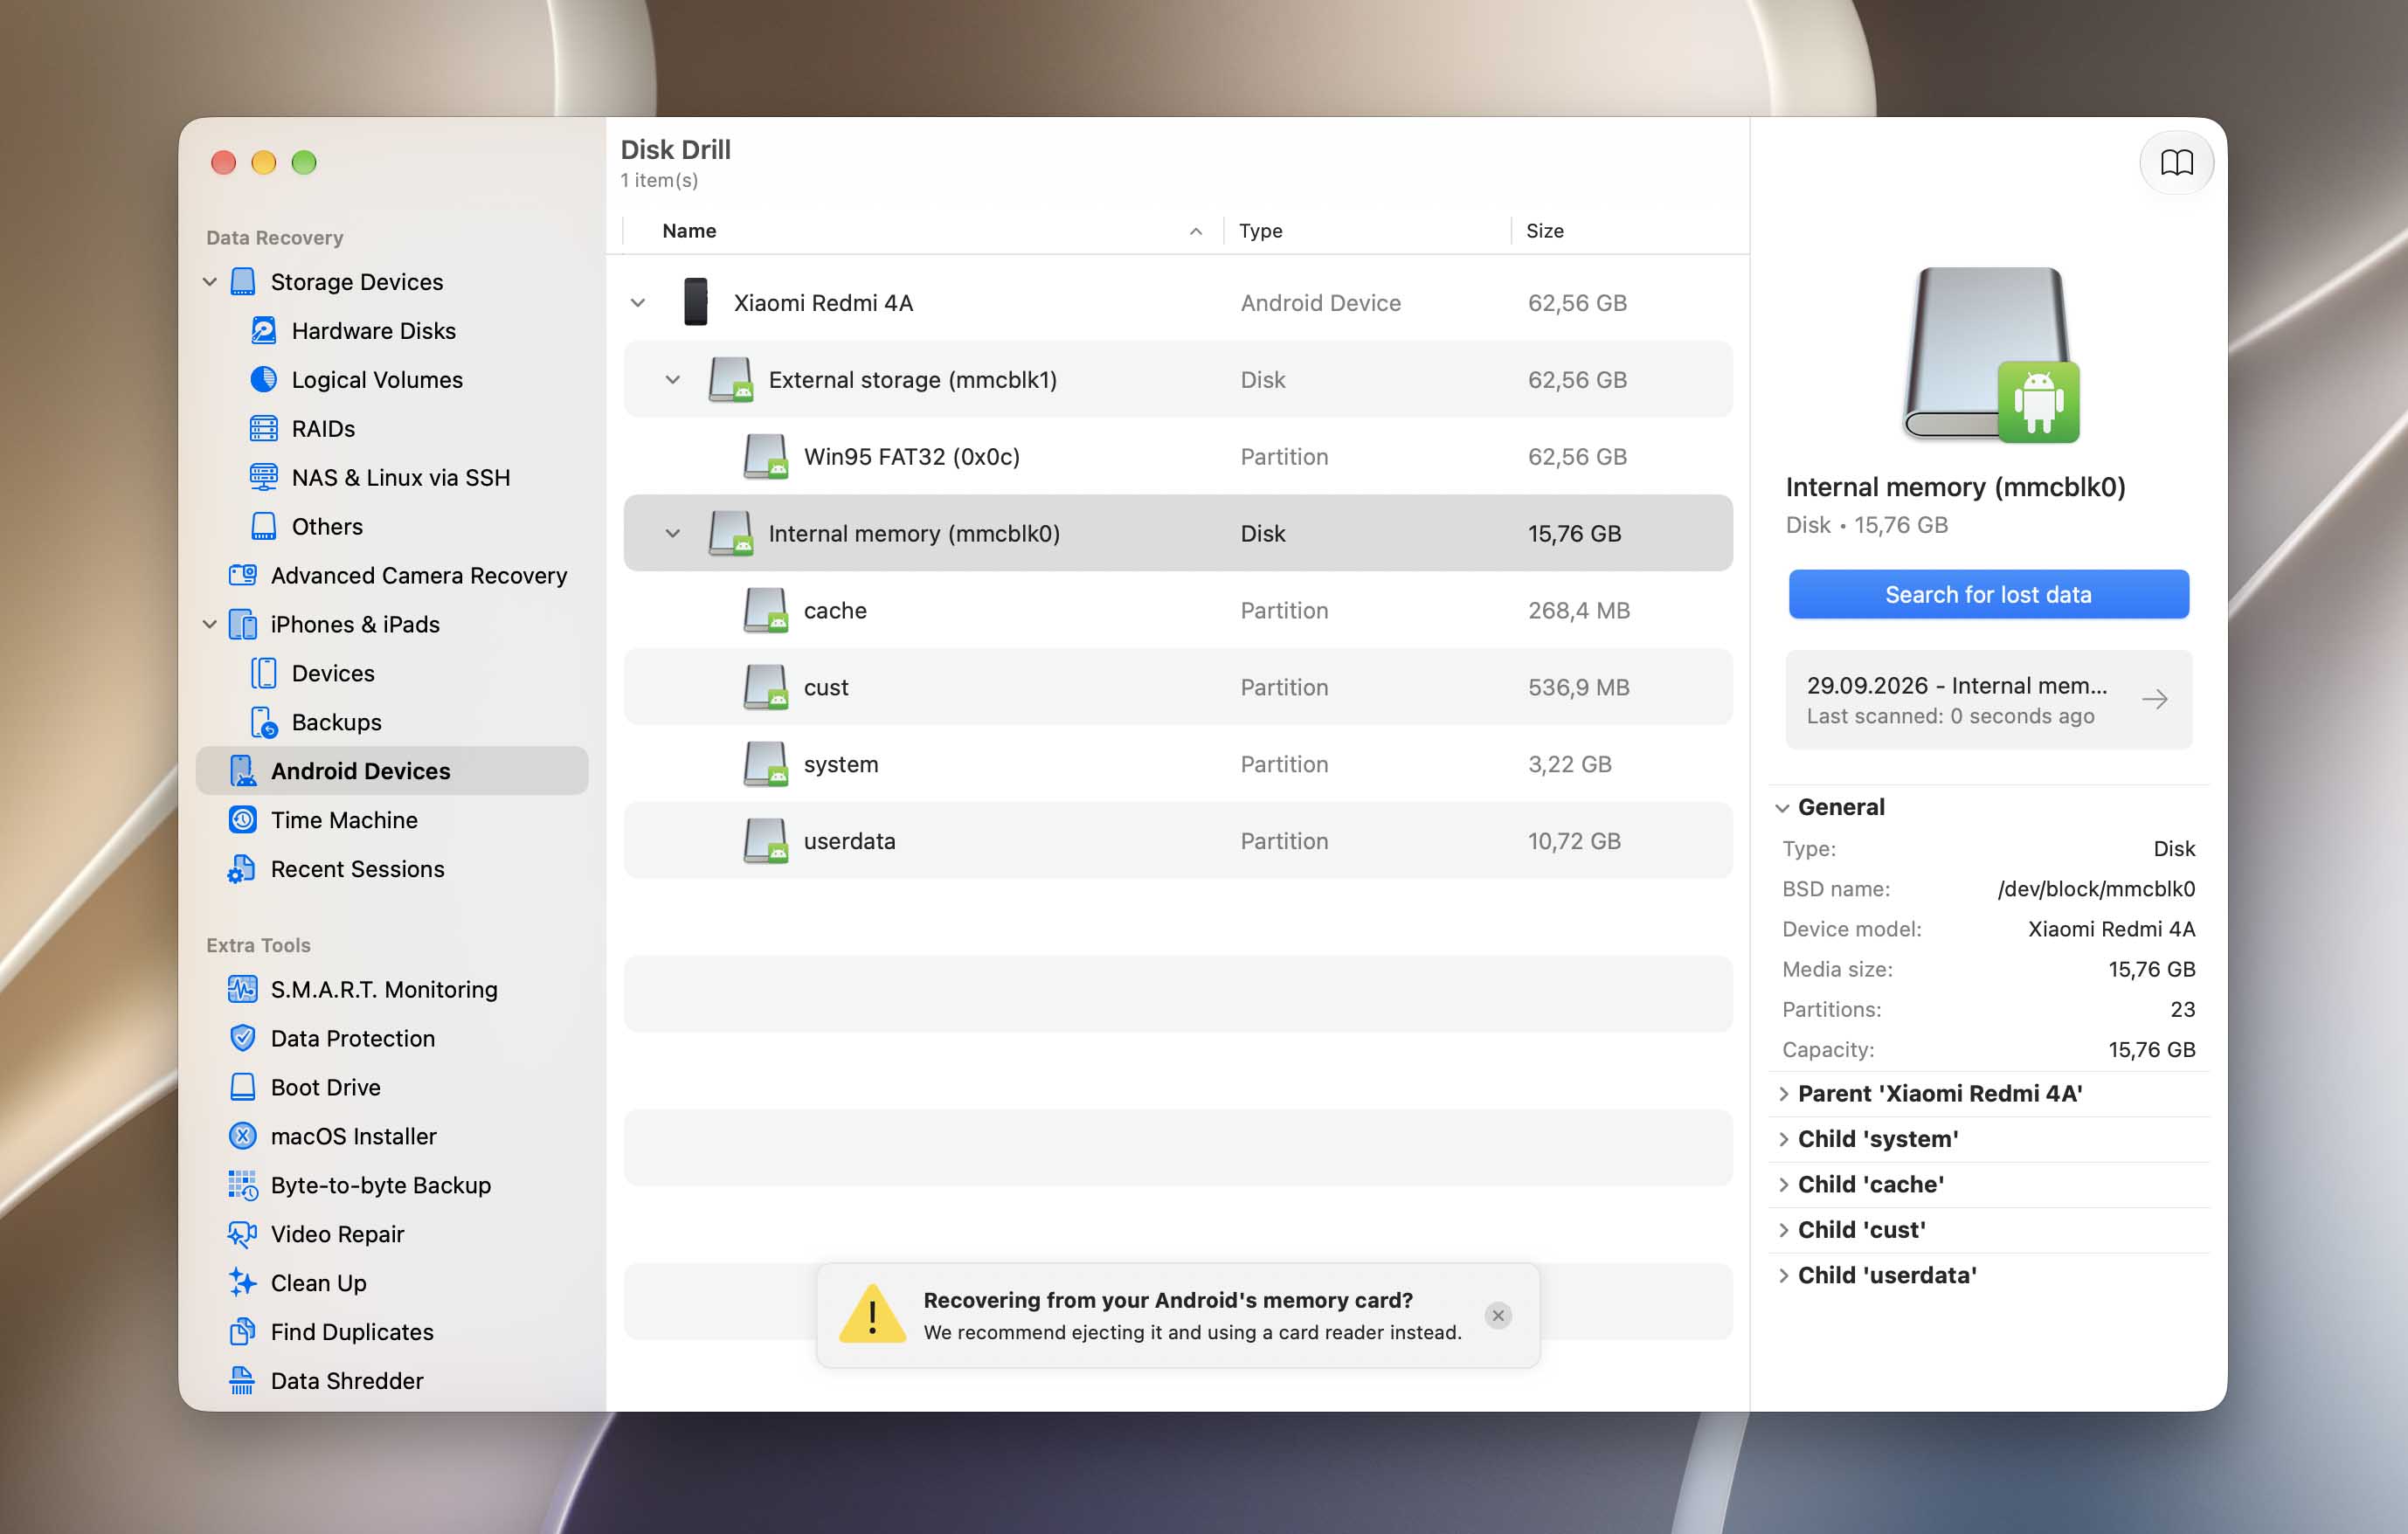Click the Android Devices icon

242,771
